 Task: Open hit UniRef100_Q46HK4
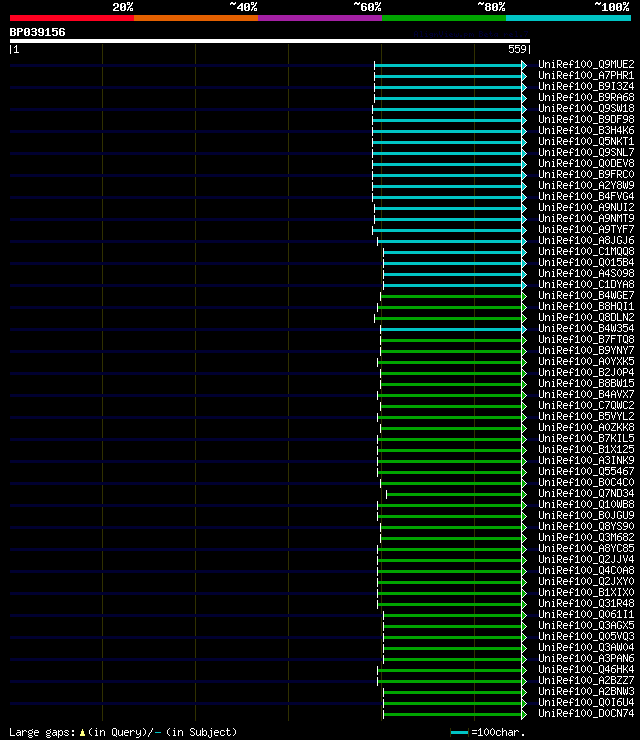(586, 670)
